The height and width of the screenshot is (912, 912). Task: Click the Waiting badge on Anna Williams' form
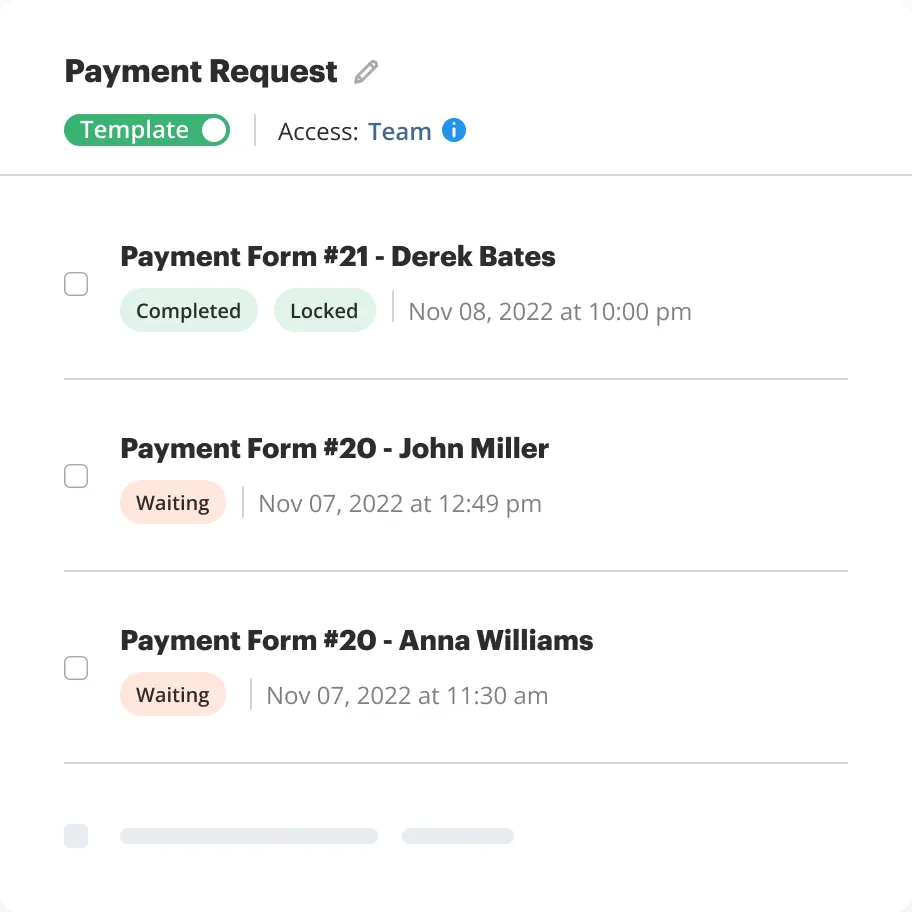172,694
